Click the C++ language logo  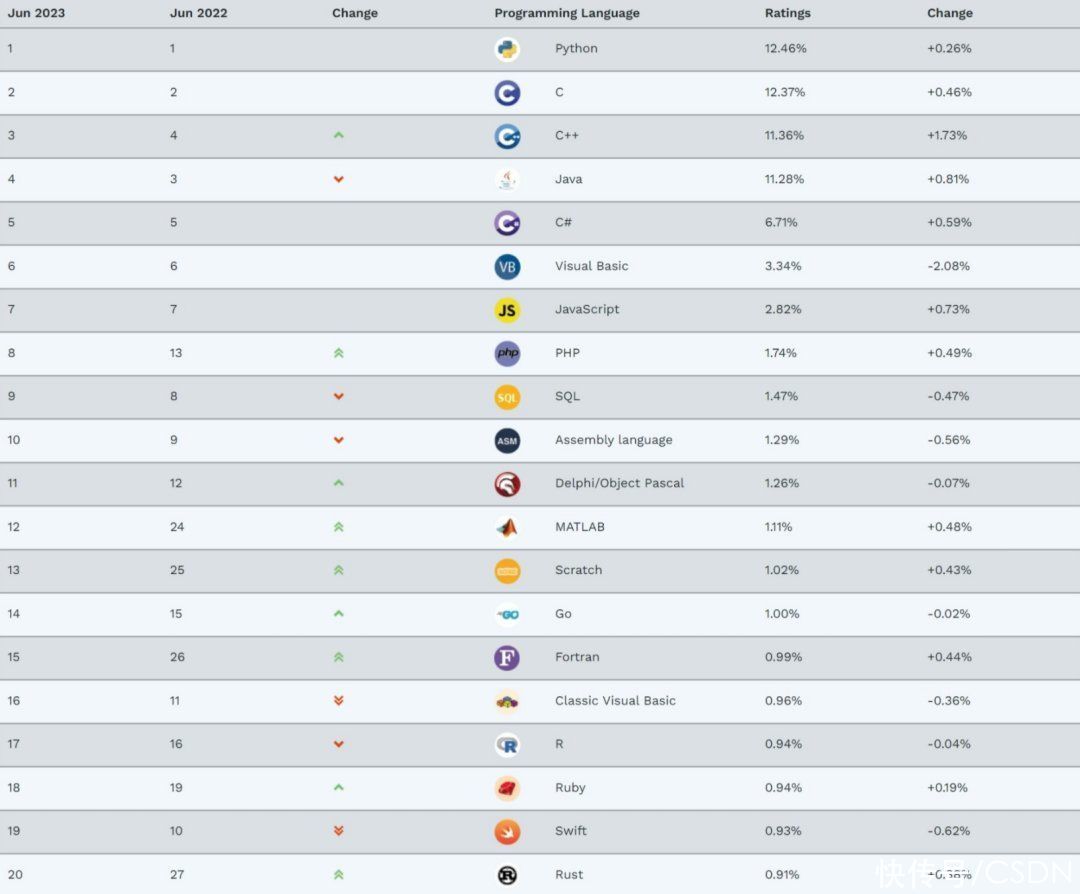coord(507,136)
